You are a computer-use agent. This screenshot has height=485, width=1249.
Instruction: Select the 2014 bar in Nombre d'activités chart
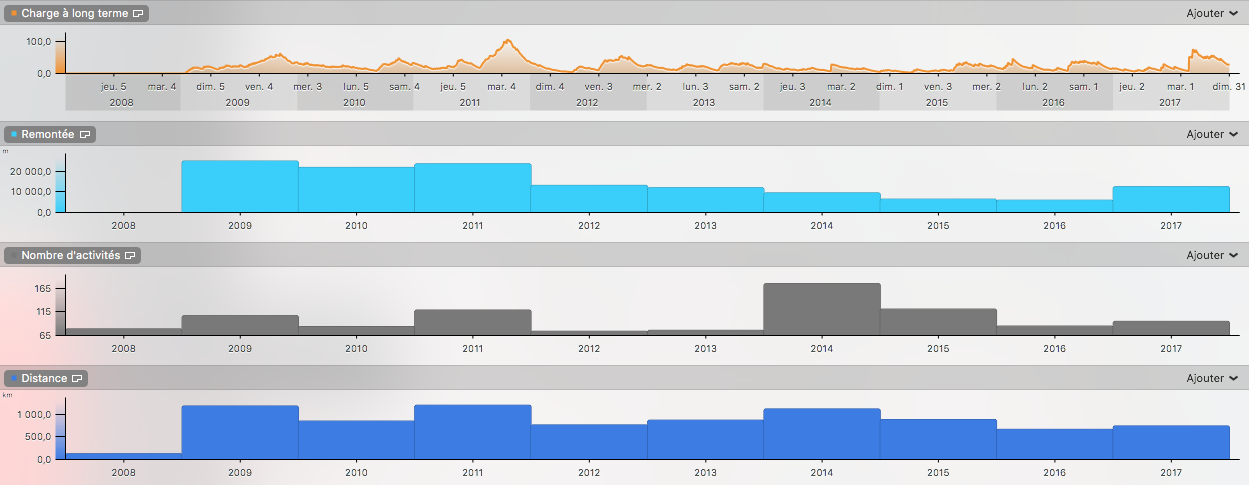pyautogui.click(x=822, y=309)
